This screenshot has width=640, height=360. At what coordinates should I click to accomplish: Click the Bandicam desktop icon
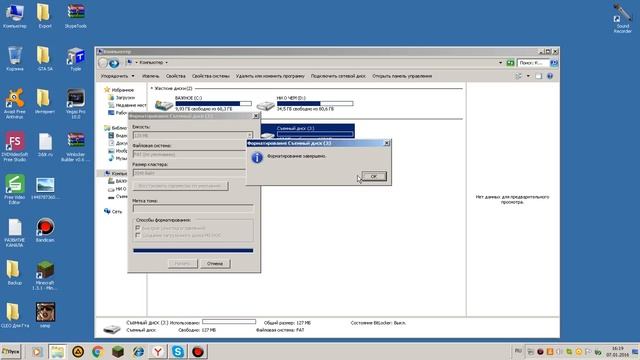coord(45,230)
